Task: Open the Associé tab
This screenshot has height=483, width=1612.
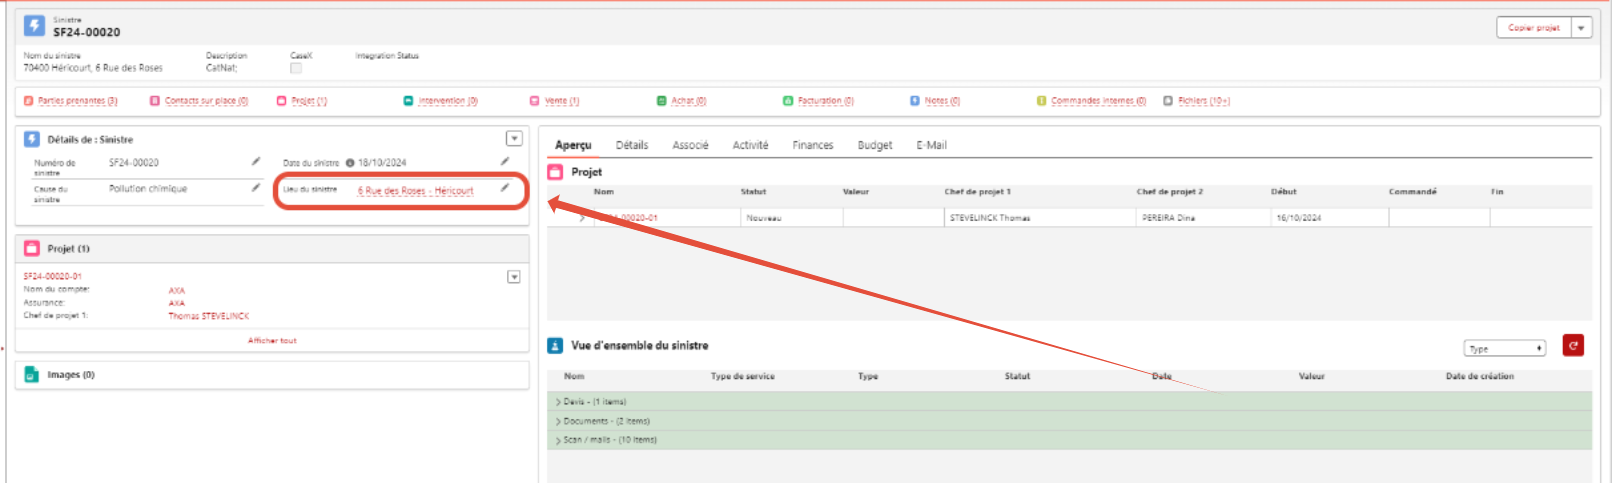Action: (x=690, y=145)
